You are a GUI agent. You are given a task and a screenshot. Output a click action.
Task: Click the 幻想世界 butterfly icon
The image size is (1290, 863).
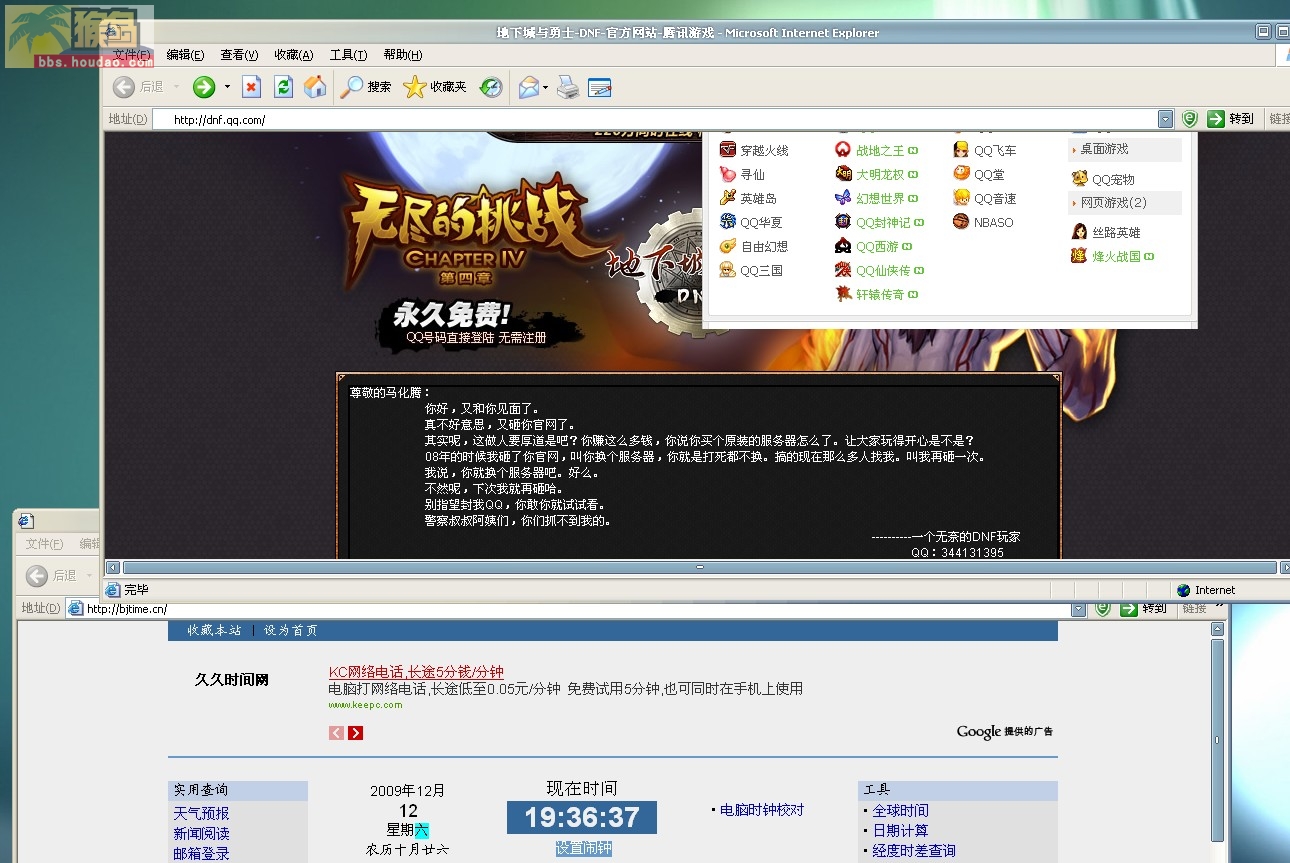tap(843, 198)
